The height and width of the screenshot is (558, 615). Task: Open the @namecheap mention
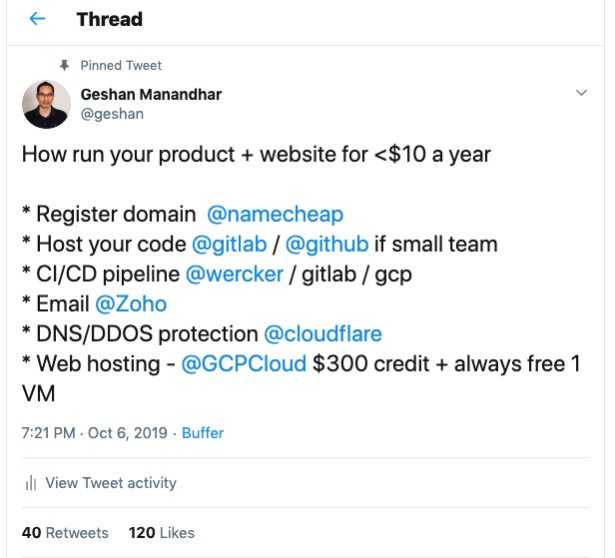(x=274, y=214)
